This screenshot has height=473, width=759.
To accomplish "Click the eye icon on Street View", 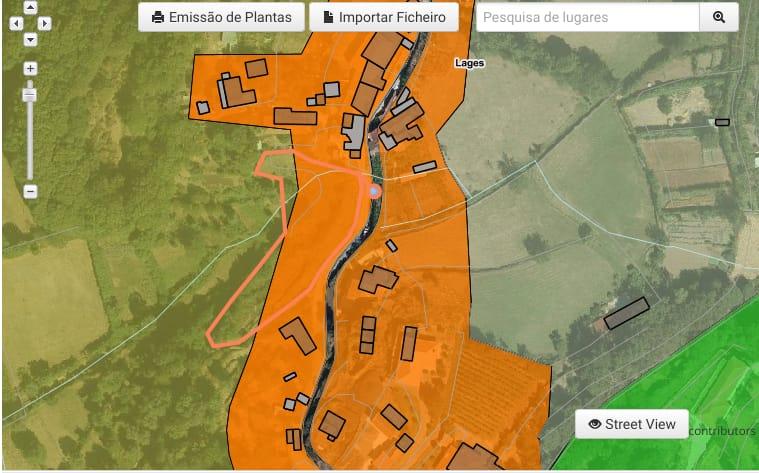I will pos(594,424).
